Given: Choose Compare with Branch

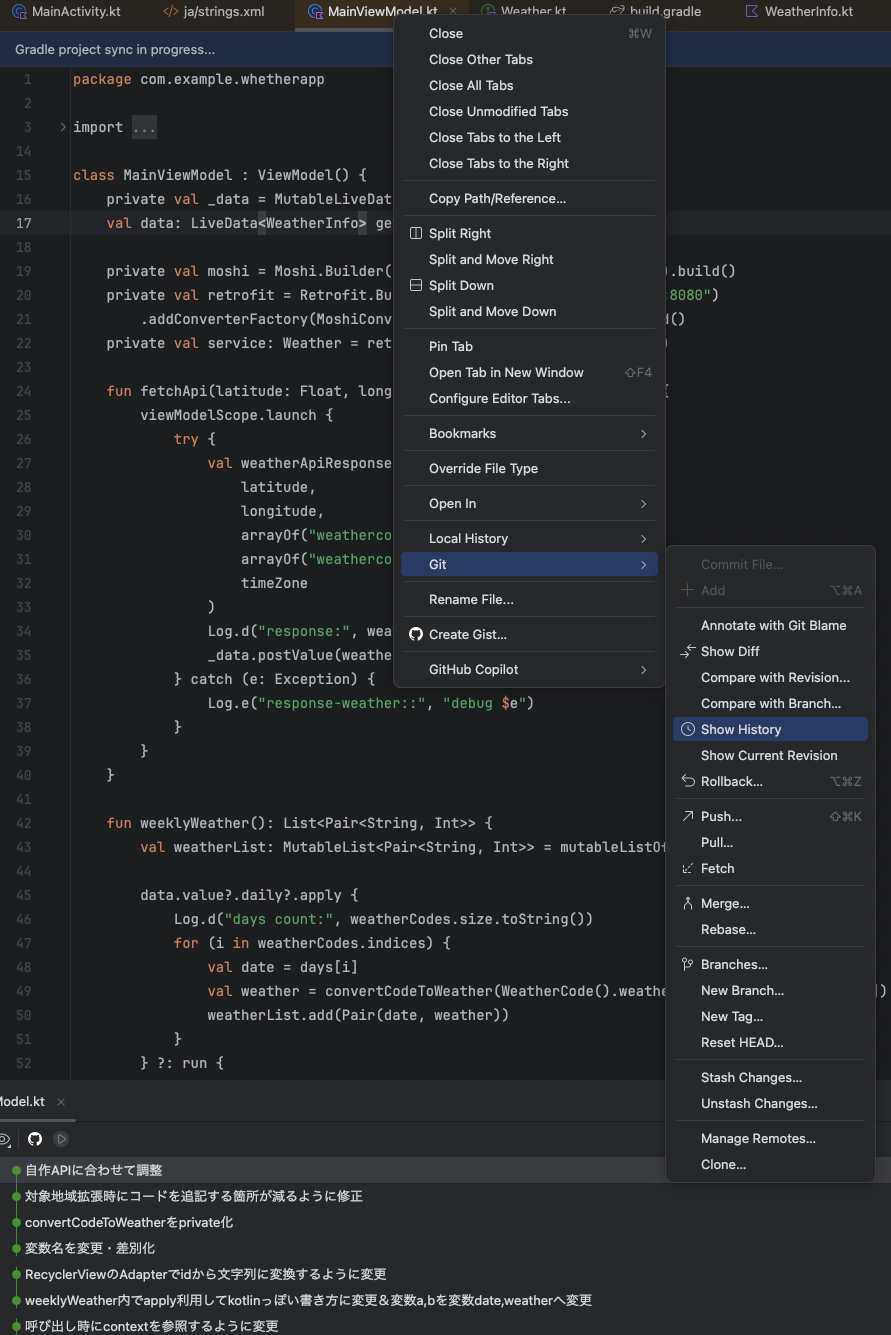Looking at the screenshot, I should (770, 703).
